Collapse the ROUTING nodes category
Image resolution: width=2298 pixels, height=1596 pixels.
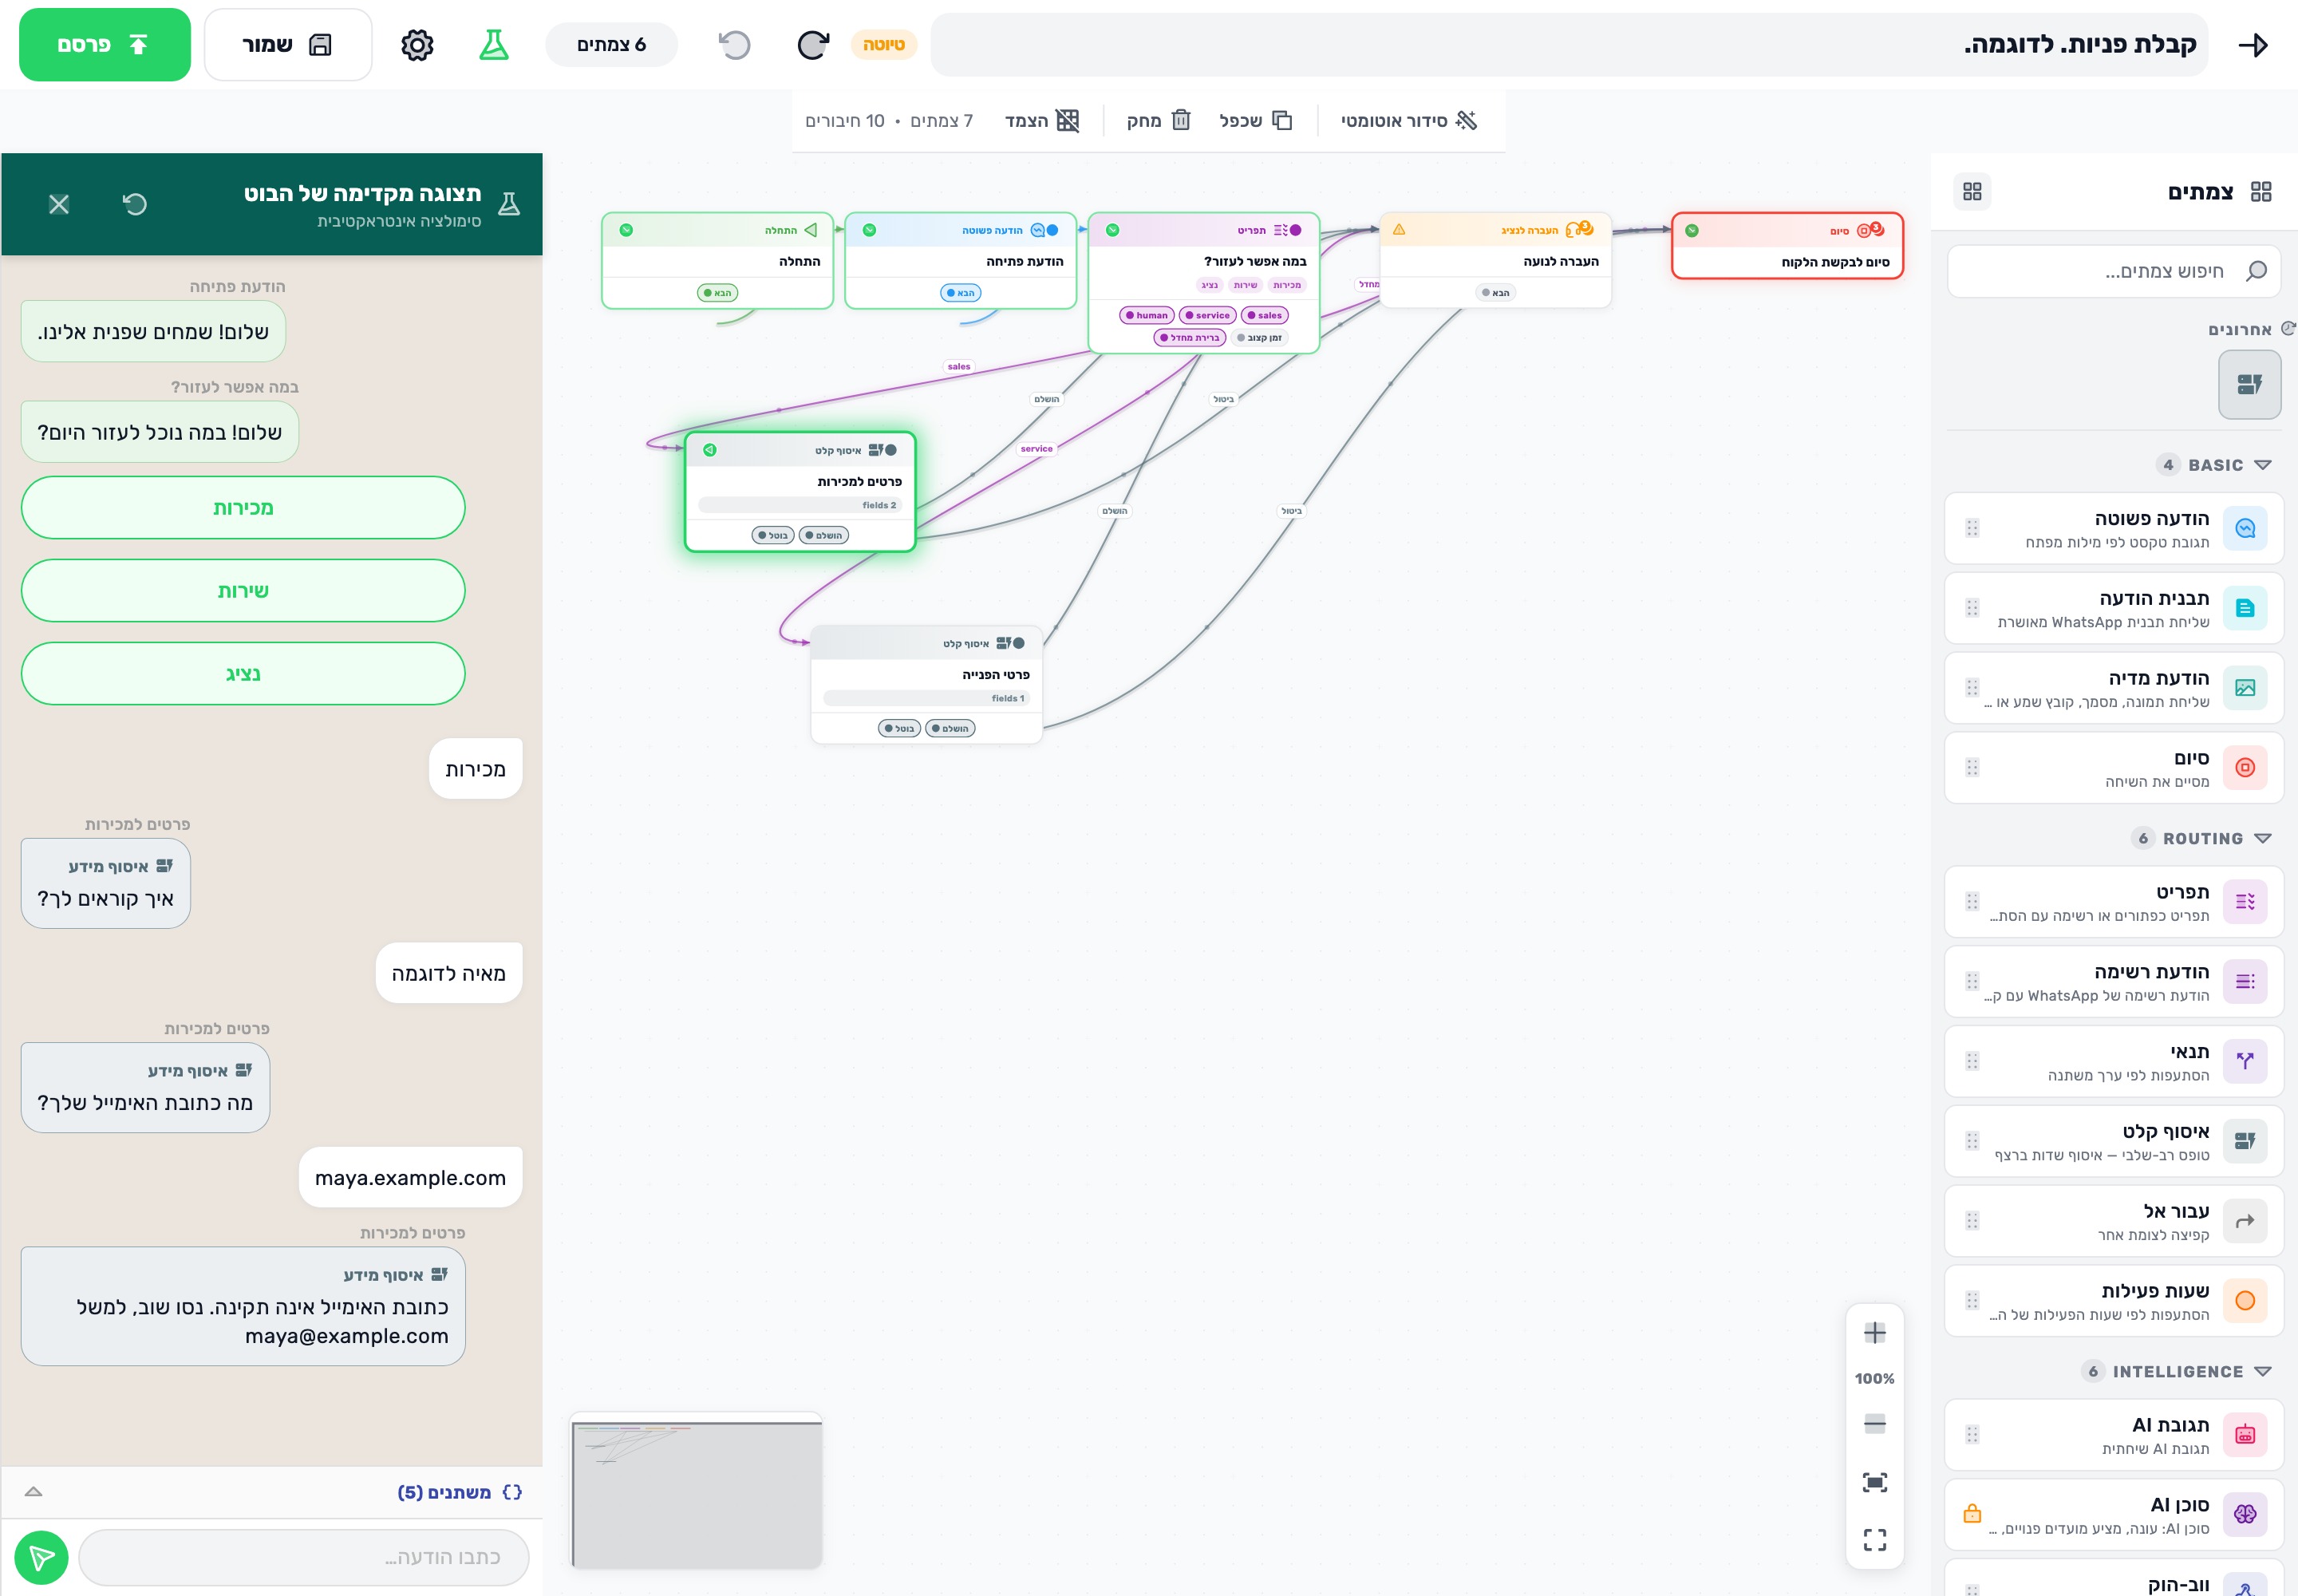tap(2201, 838)
